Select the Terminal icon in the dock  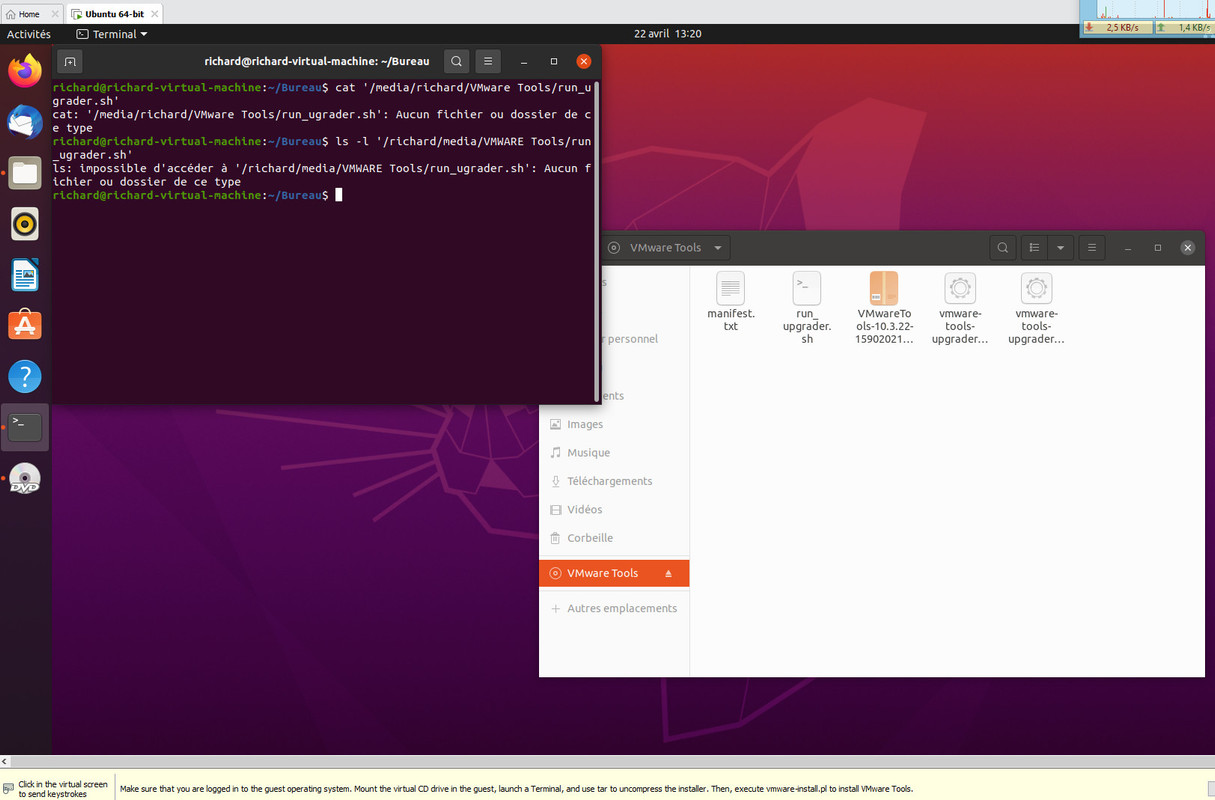[25, 427]
